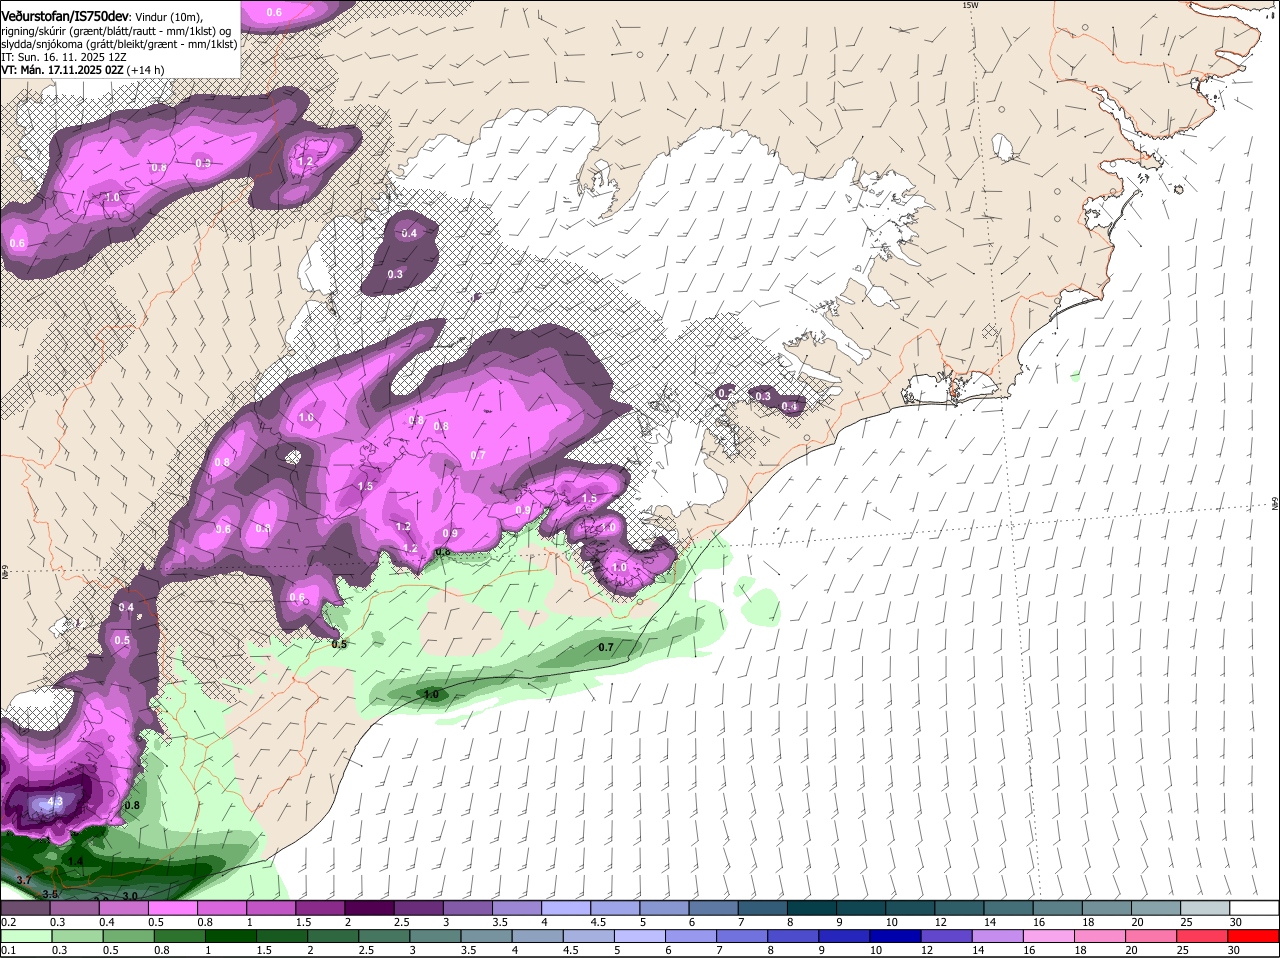The image size is (1280, 958).
Task: Click the dark teal upper legend swatch between 8 and 9
Action: click(812, 908)
